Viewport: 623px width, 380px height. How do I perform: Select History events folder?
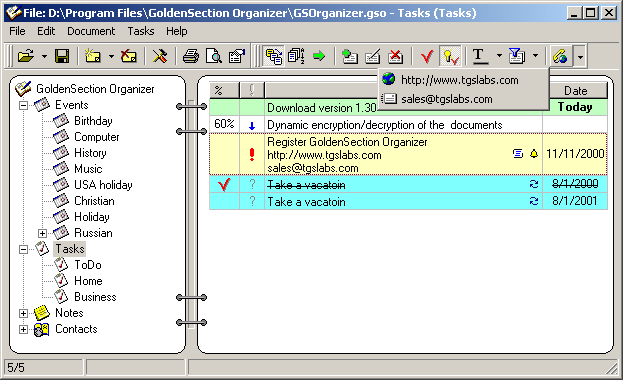pos(90,153)
